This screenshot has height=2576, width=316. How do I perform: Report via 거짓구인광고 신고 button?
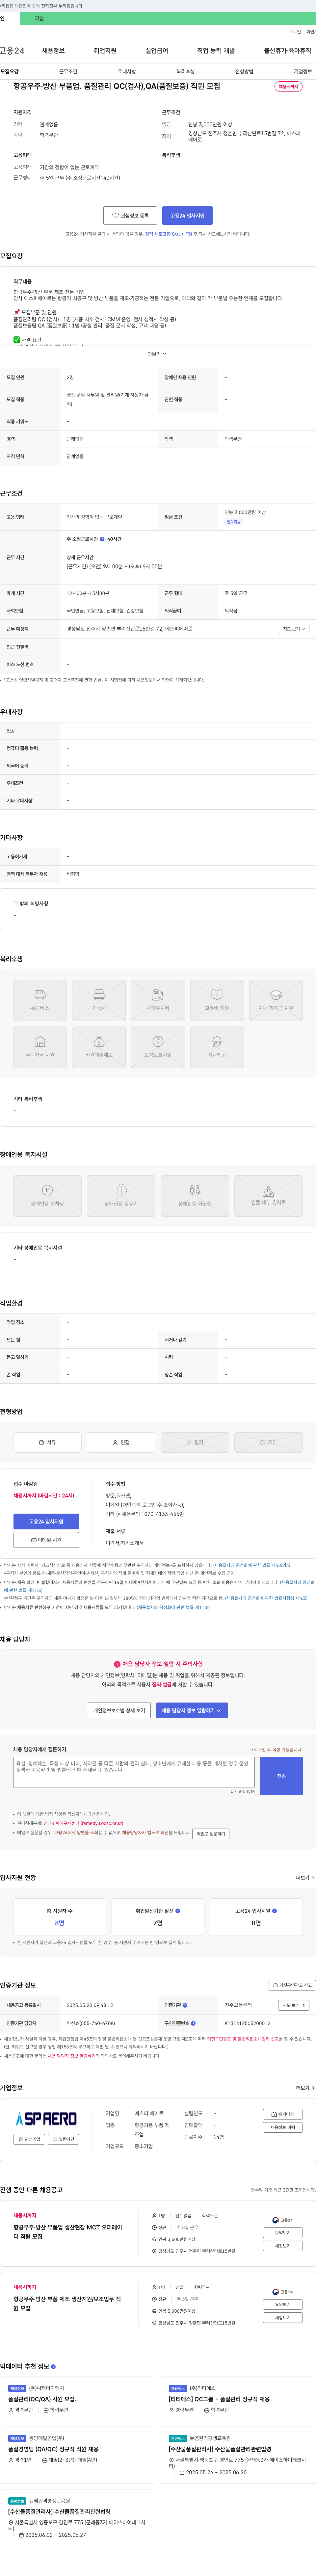click(x=292, y=1985)
